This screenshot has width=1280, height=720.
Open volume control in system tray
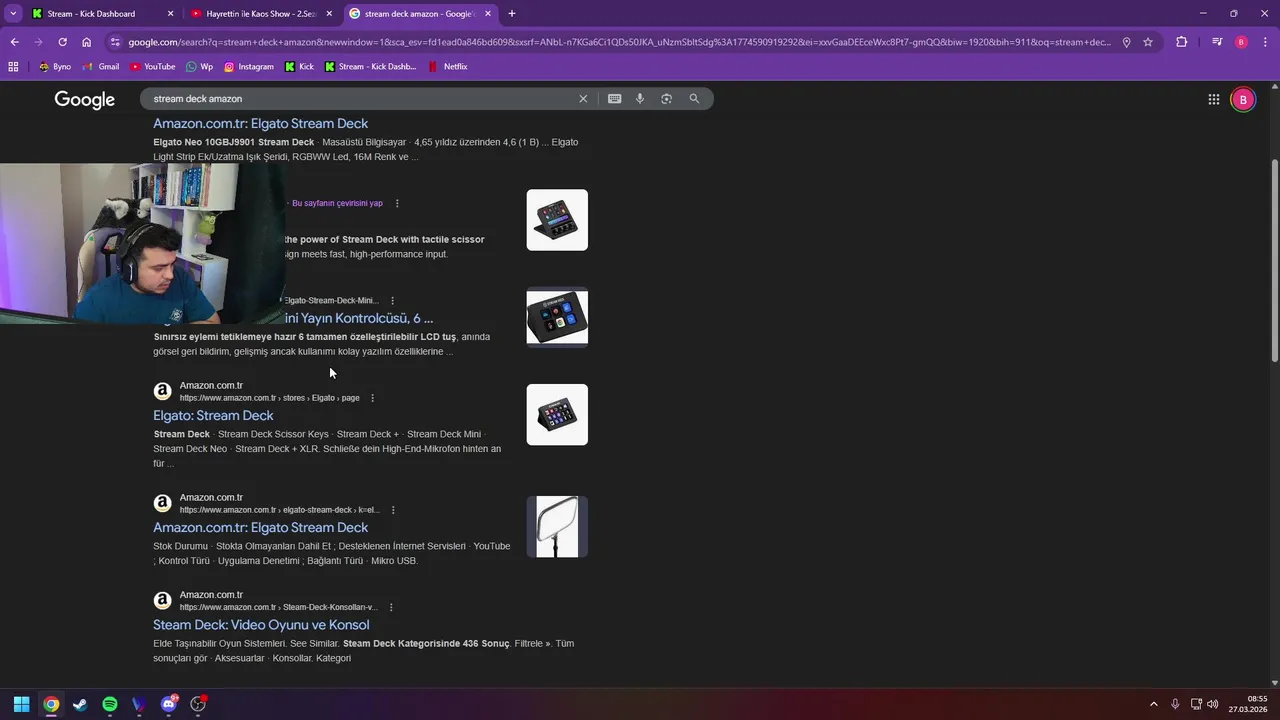tap(1213, 704)
